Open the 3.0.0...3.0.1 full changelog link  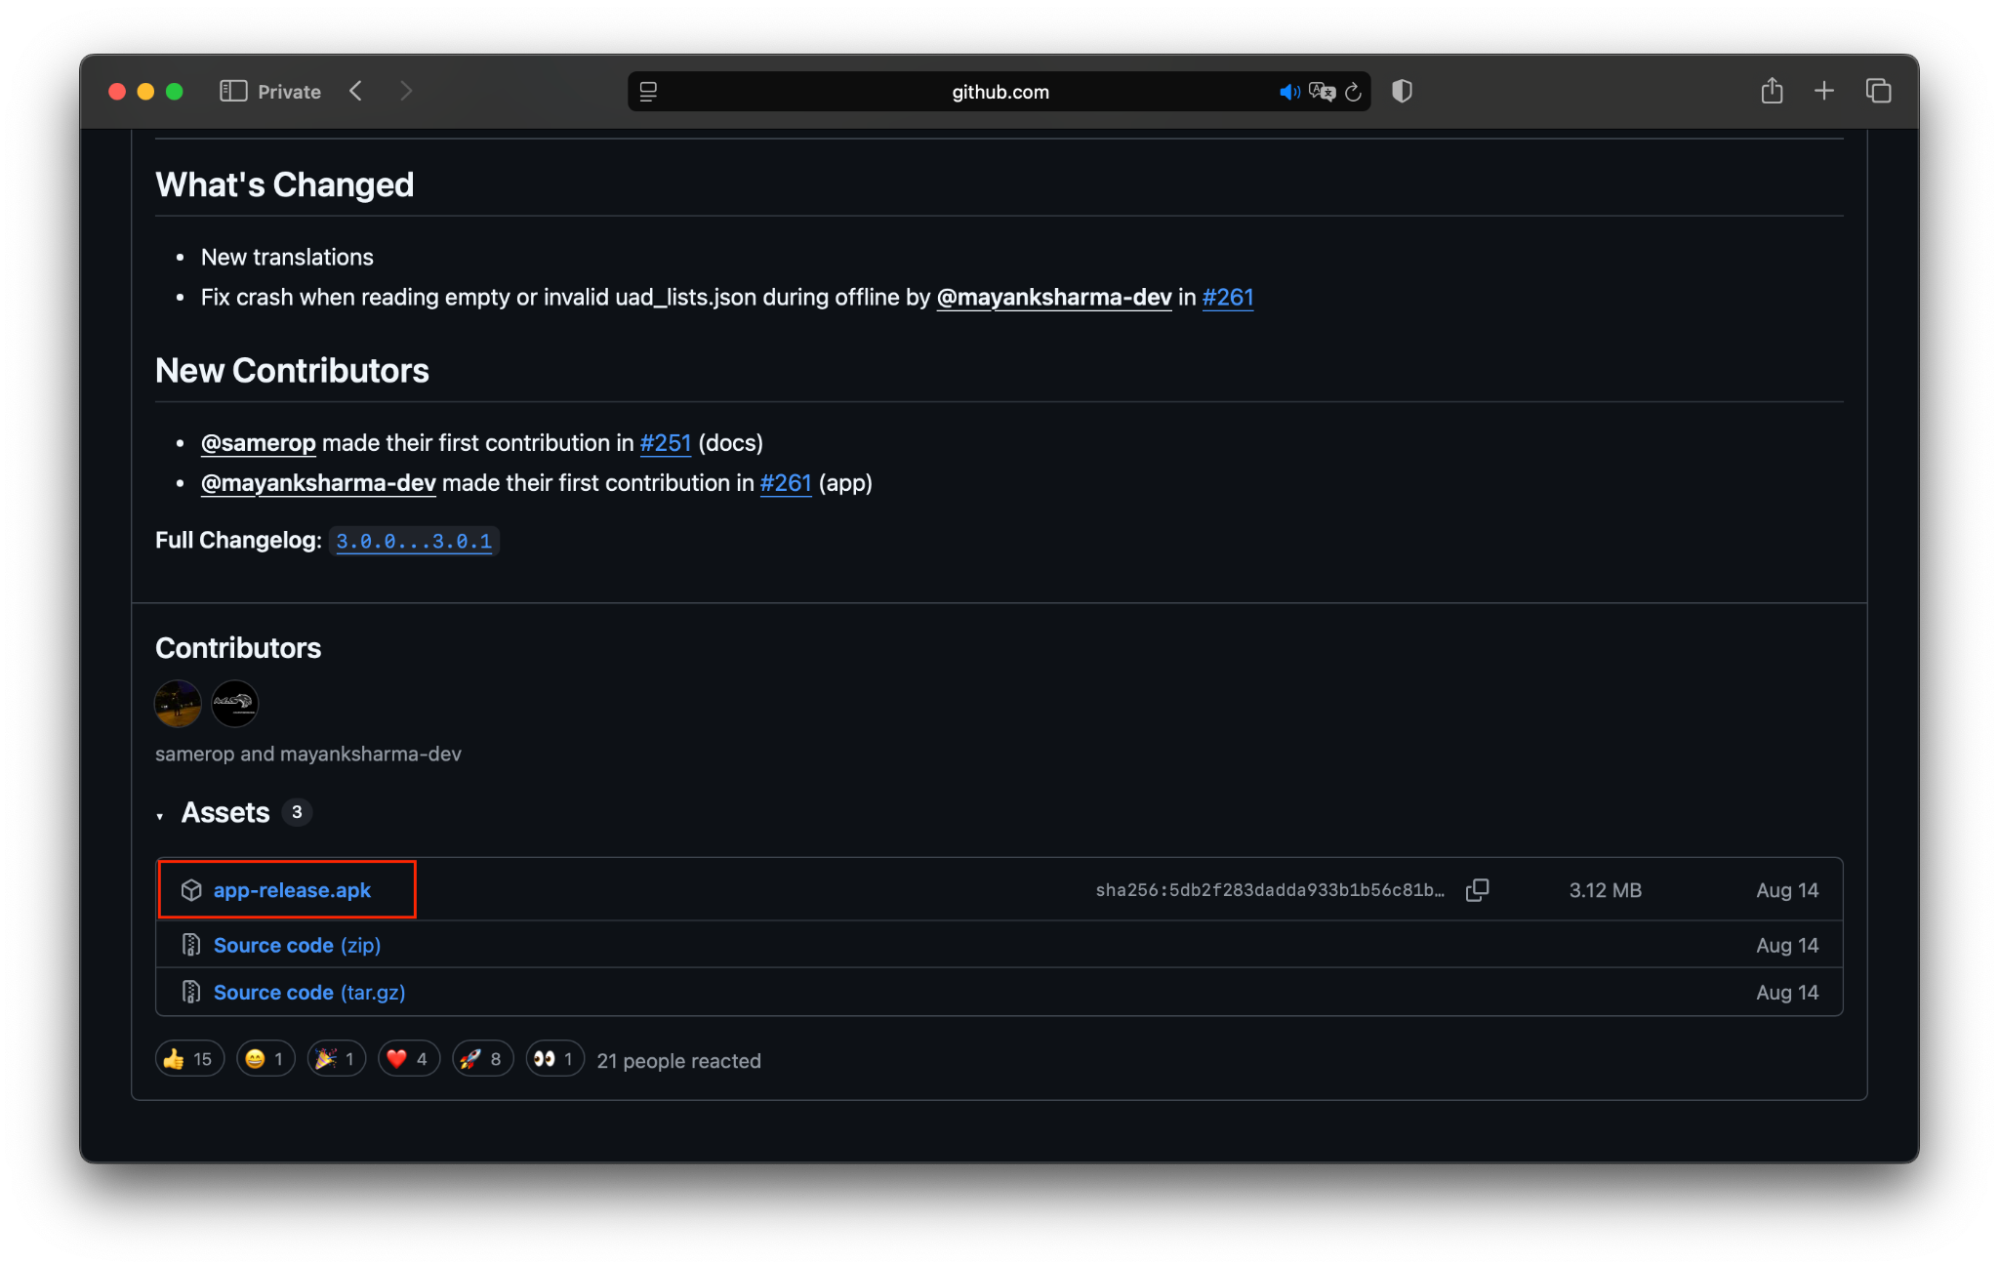(414, 541)
